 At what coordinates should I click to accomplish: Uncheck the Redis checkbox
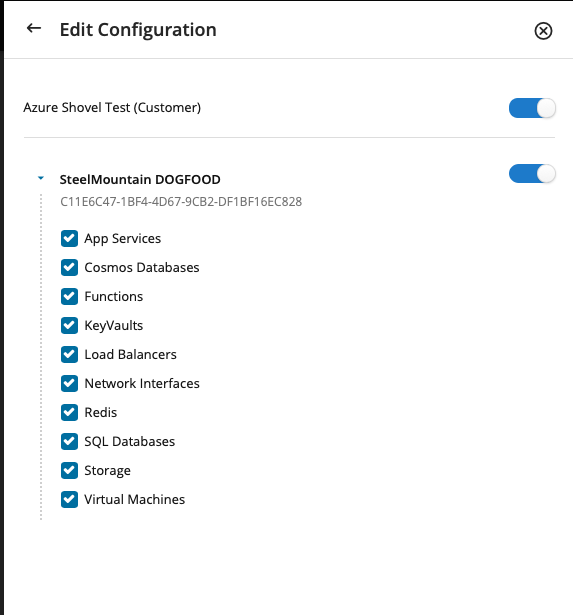pyautogui.click(x=69, y=413)
